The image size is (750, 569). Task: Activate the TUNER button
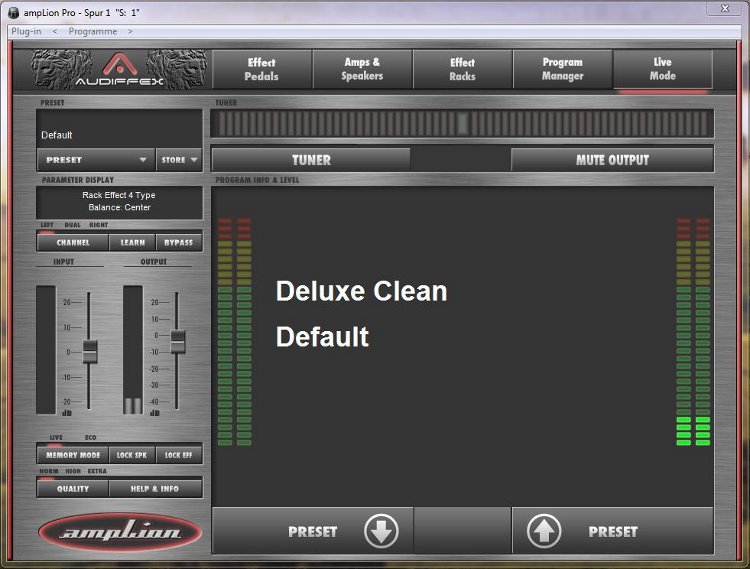311,160
